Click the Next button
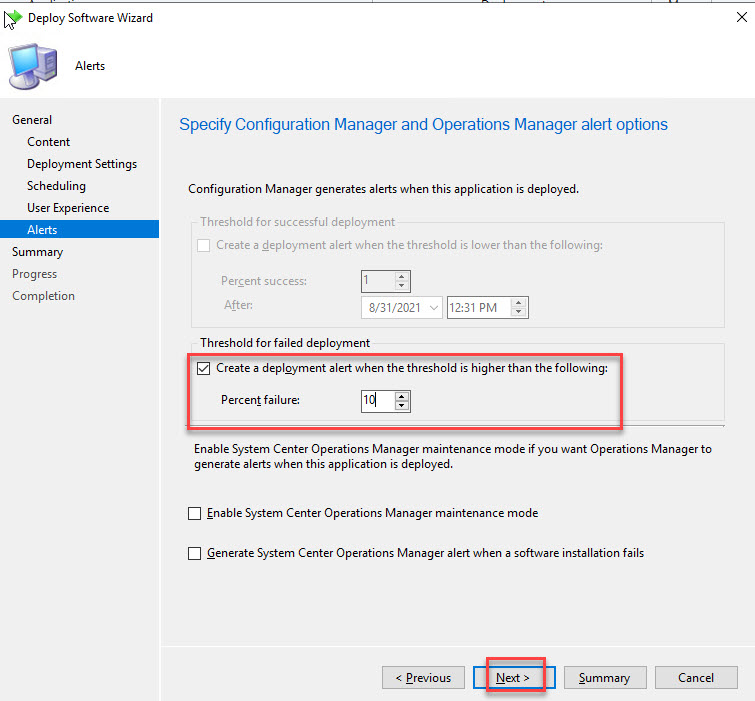755x701 pixels. pos(514,677)
